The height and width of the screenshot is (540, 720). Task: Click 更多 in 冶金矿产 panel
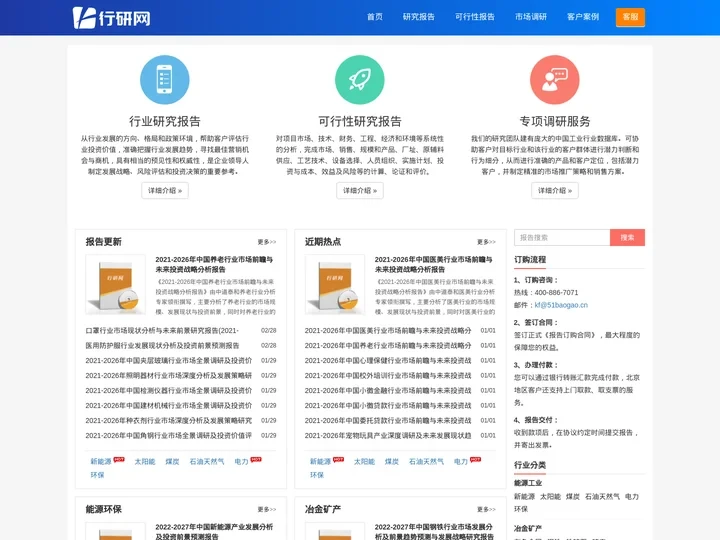click(x=486, y=509)
